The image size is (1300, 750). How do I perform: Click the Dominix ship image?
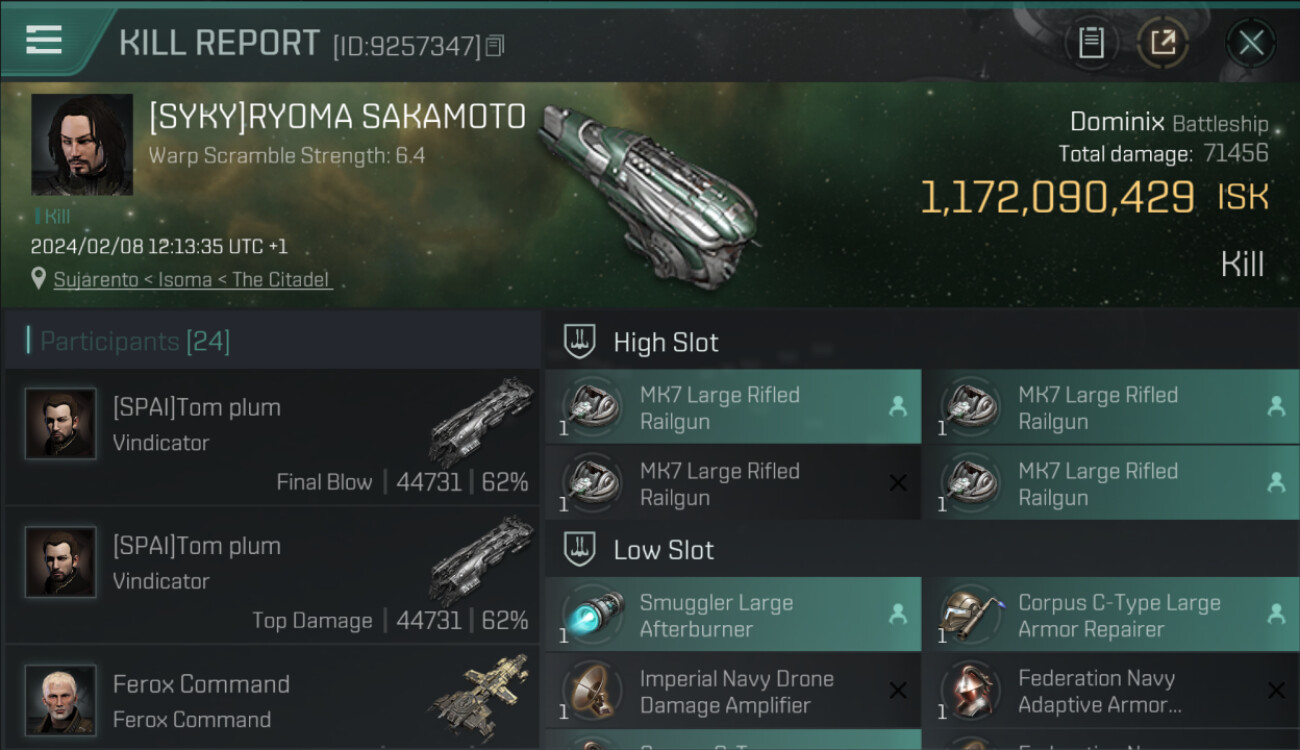coord(648,188)
